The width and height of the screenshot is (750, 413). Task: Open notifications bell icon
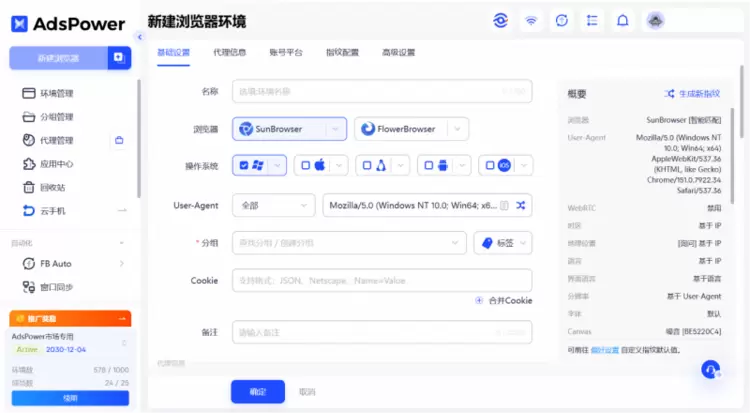(x=623, y=21)
